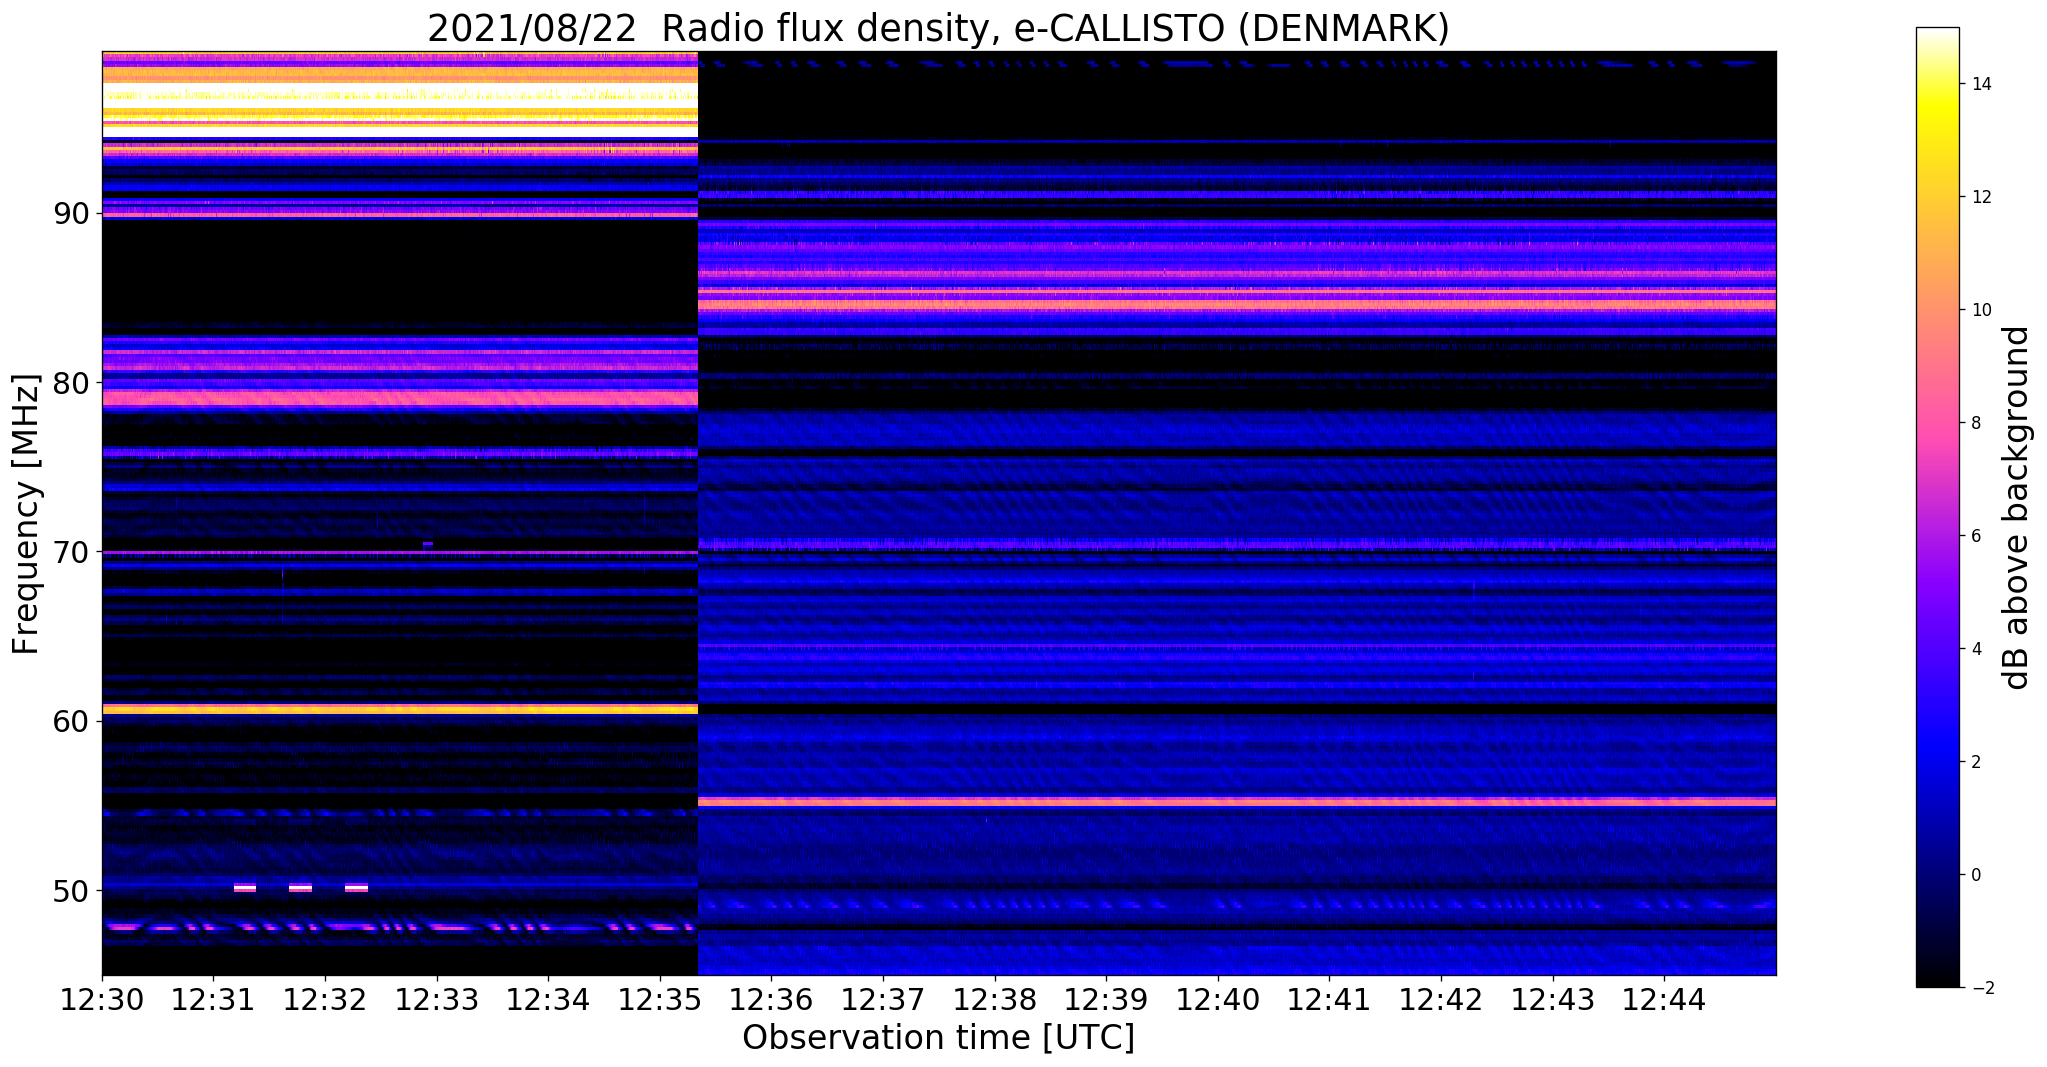Click the 60 MHz frequency tick label

[x=72, y=720]
